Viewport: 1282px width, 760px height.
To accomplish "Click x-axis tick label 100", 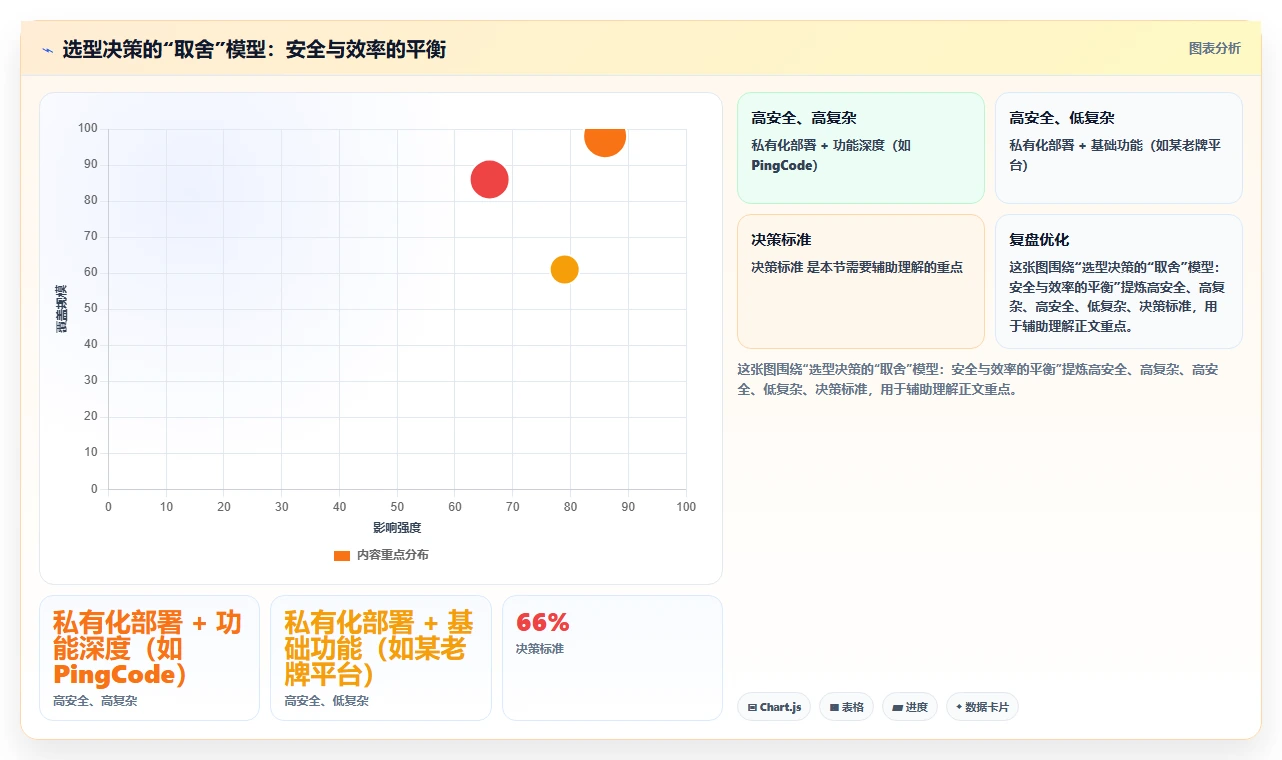I will [686, 507].
